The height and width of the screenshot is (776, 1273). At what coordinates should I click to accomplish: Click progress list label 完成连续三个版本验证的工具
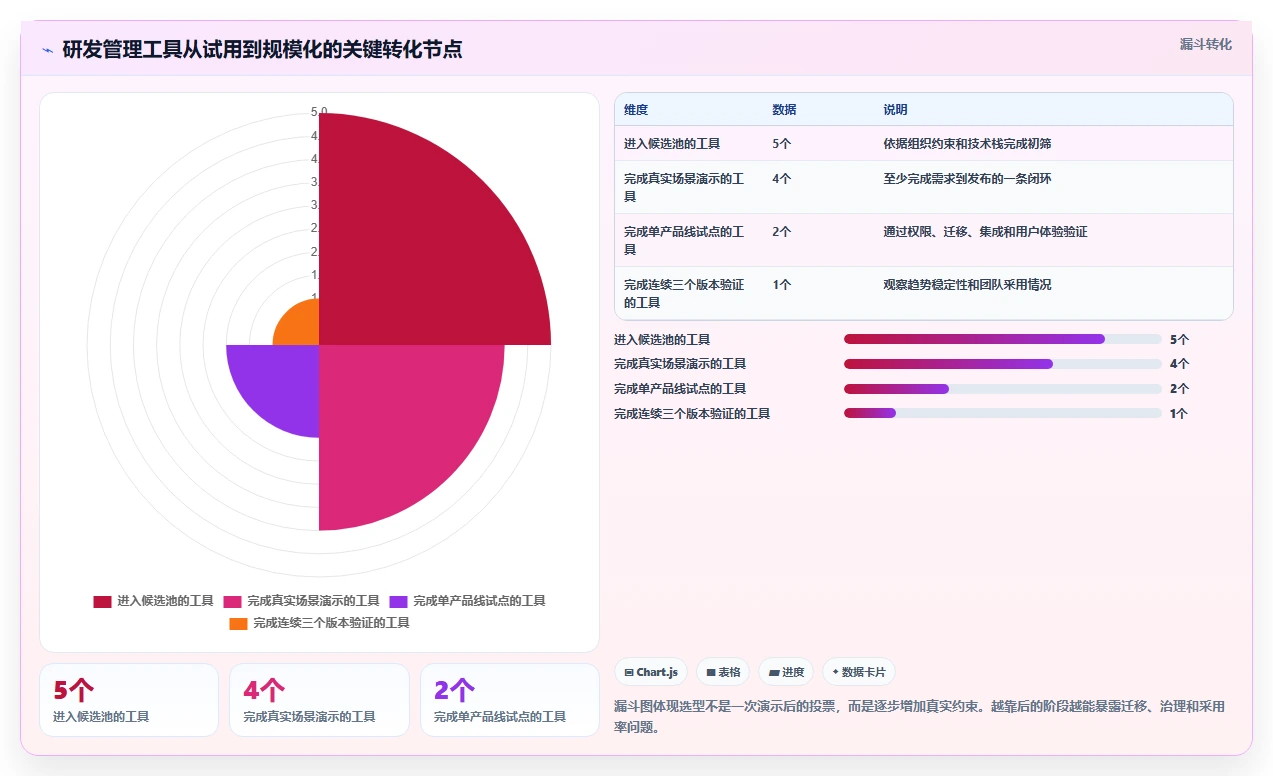pos(692,413)
